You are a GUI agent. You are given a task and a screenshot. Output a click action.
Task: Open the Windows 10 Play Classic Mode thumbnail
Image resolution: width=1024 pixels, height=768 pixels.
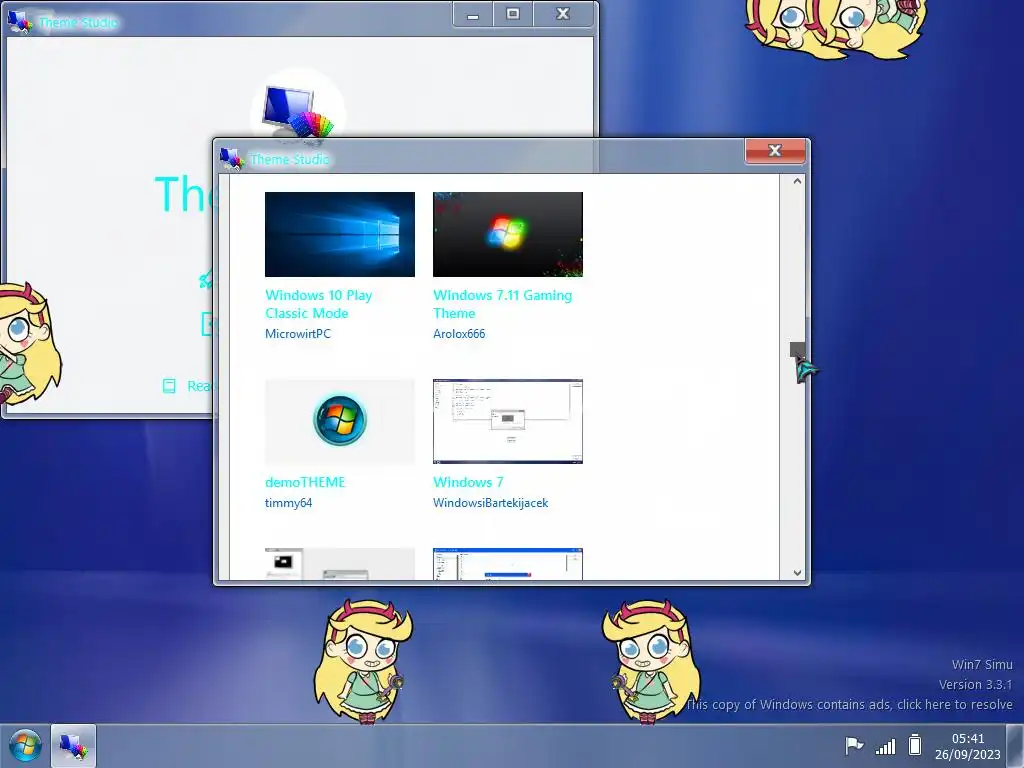(340, 234)
